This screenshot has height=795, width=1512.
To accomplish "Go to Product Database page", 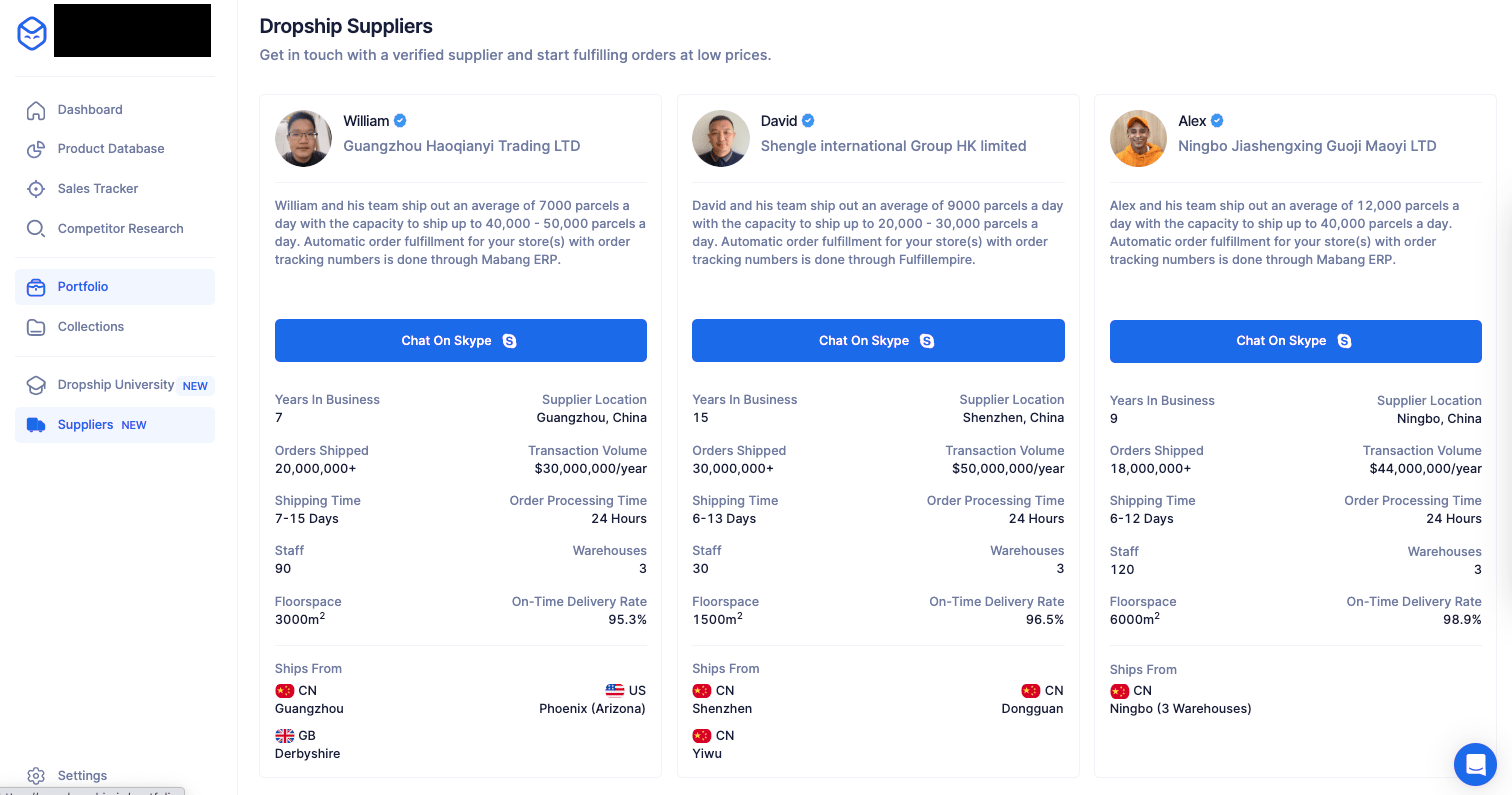I will 111,149.
